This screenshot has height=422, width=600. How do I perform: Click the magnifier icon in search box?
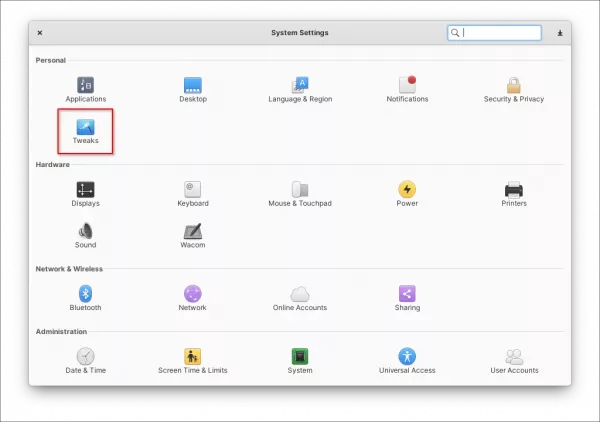[455, 33]
